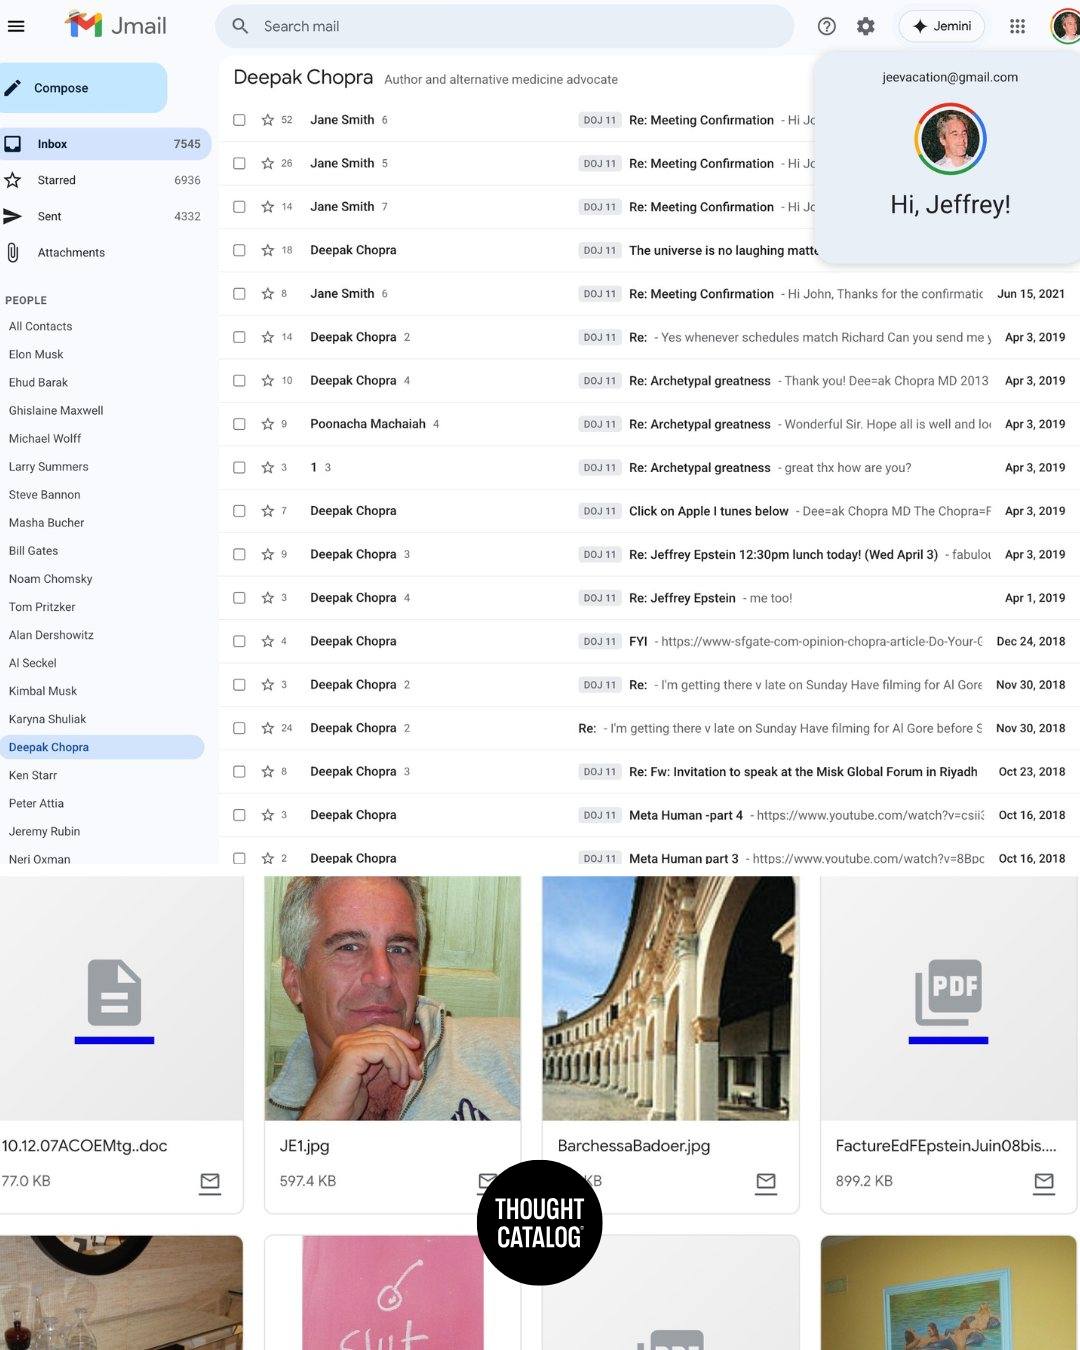Open 'Re: Archetypal greatness - Thank you!' email
Image resolution: width=1080 pixels, height=1350 pixels.
649,381
